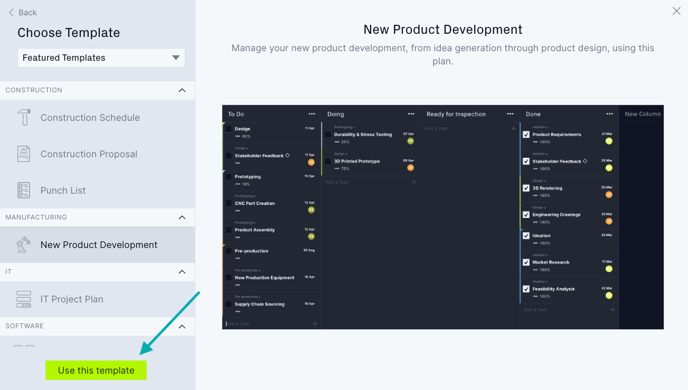
Task: Click the plus icon in the Done column
Action: pyautogui.click(x=612, y=310)
